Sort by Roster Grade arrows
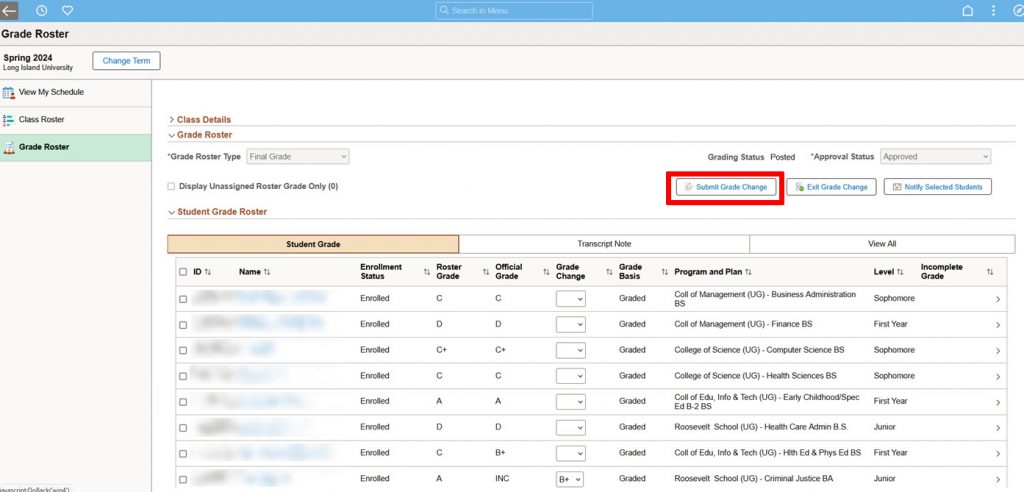The image size is (1024, 492). pyautogui.click(x=486, y=272)
